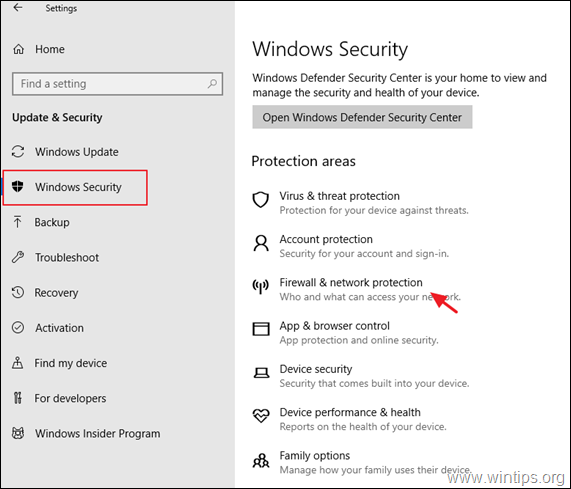Screen dimensions: 571x489
Task: Click the search magnifier icon
Action: tap(212, 84)
